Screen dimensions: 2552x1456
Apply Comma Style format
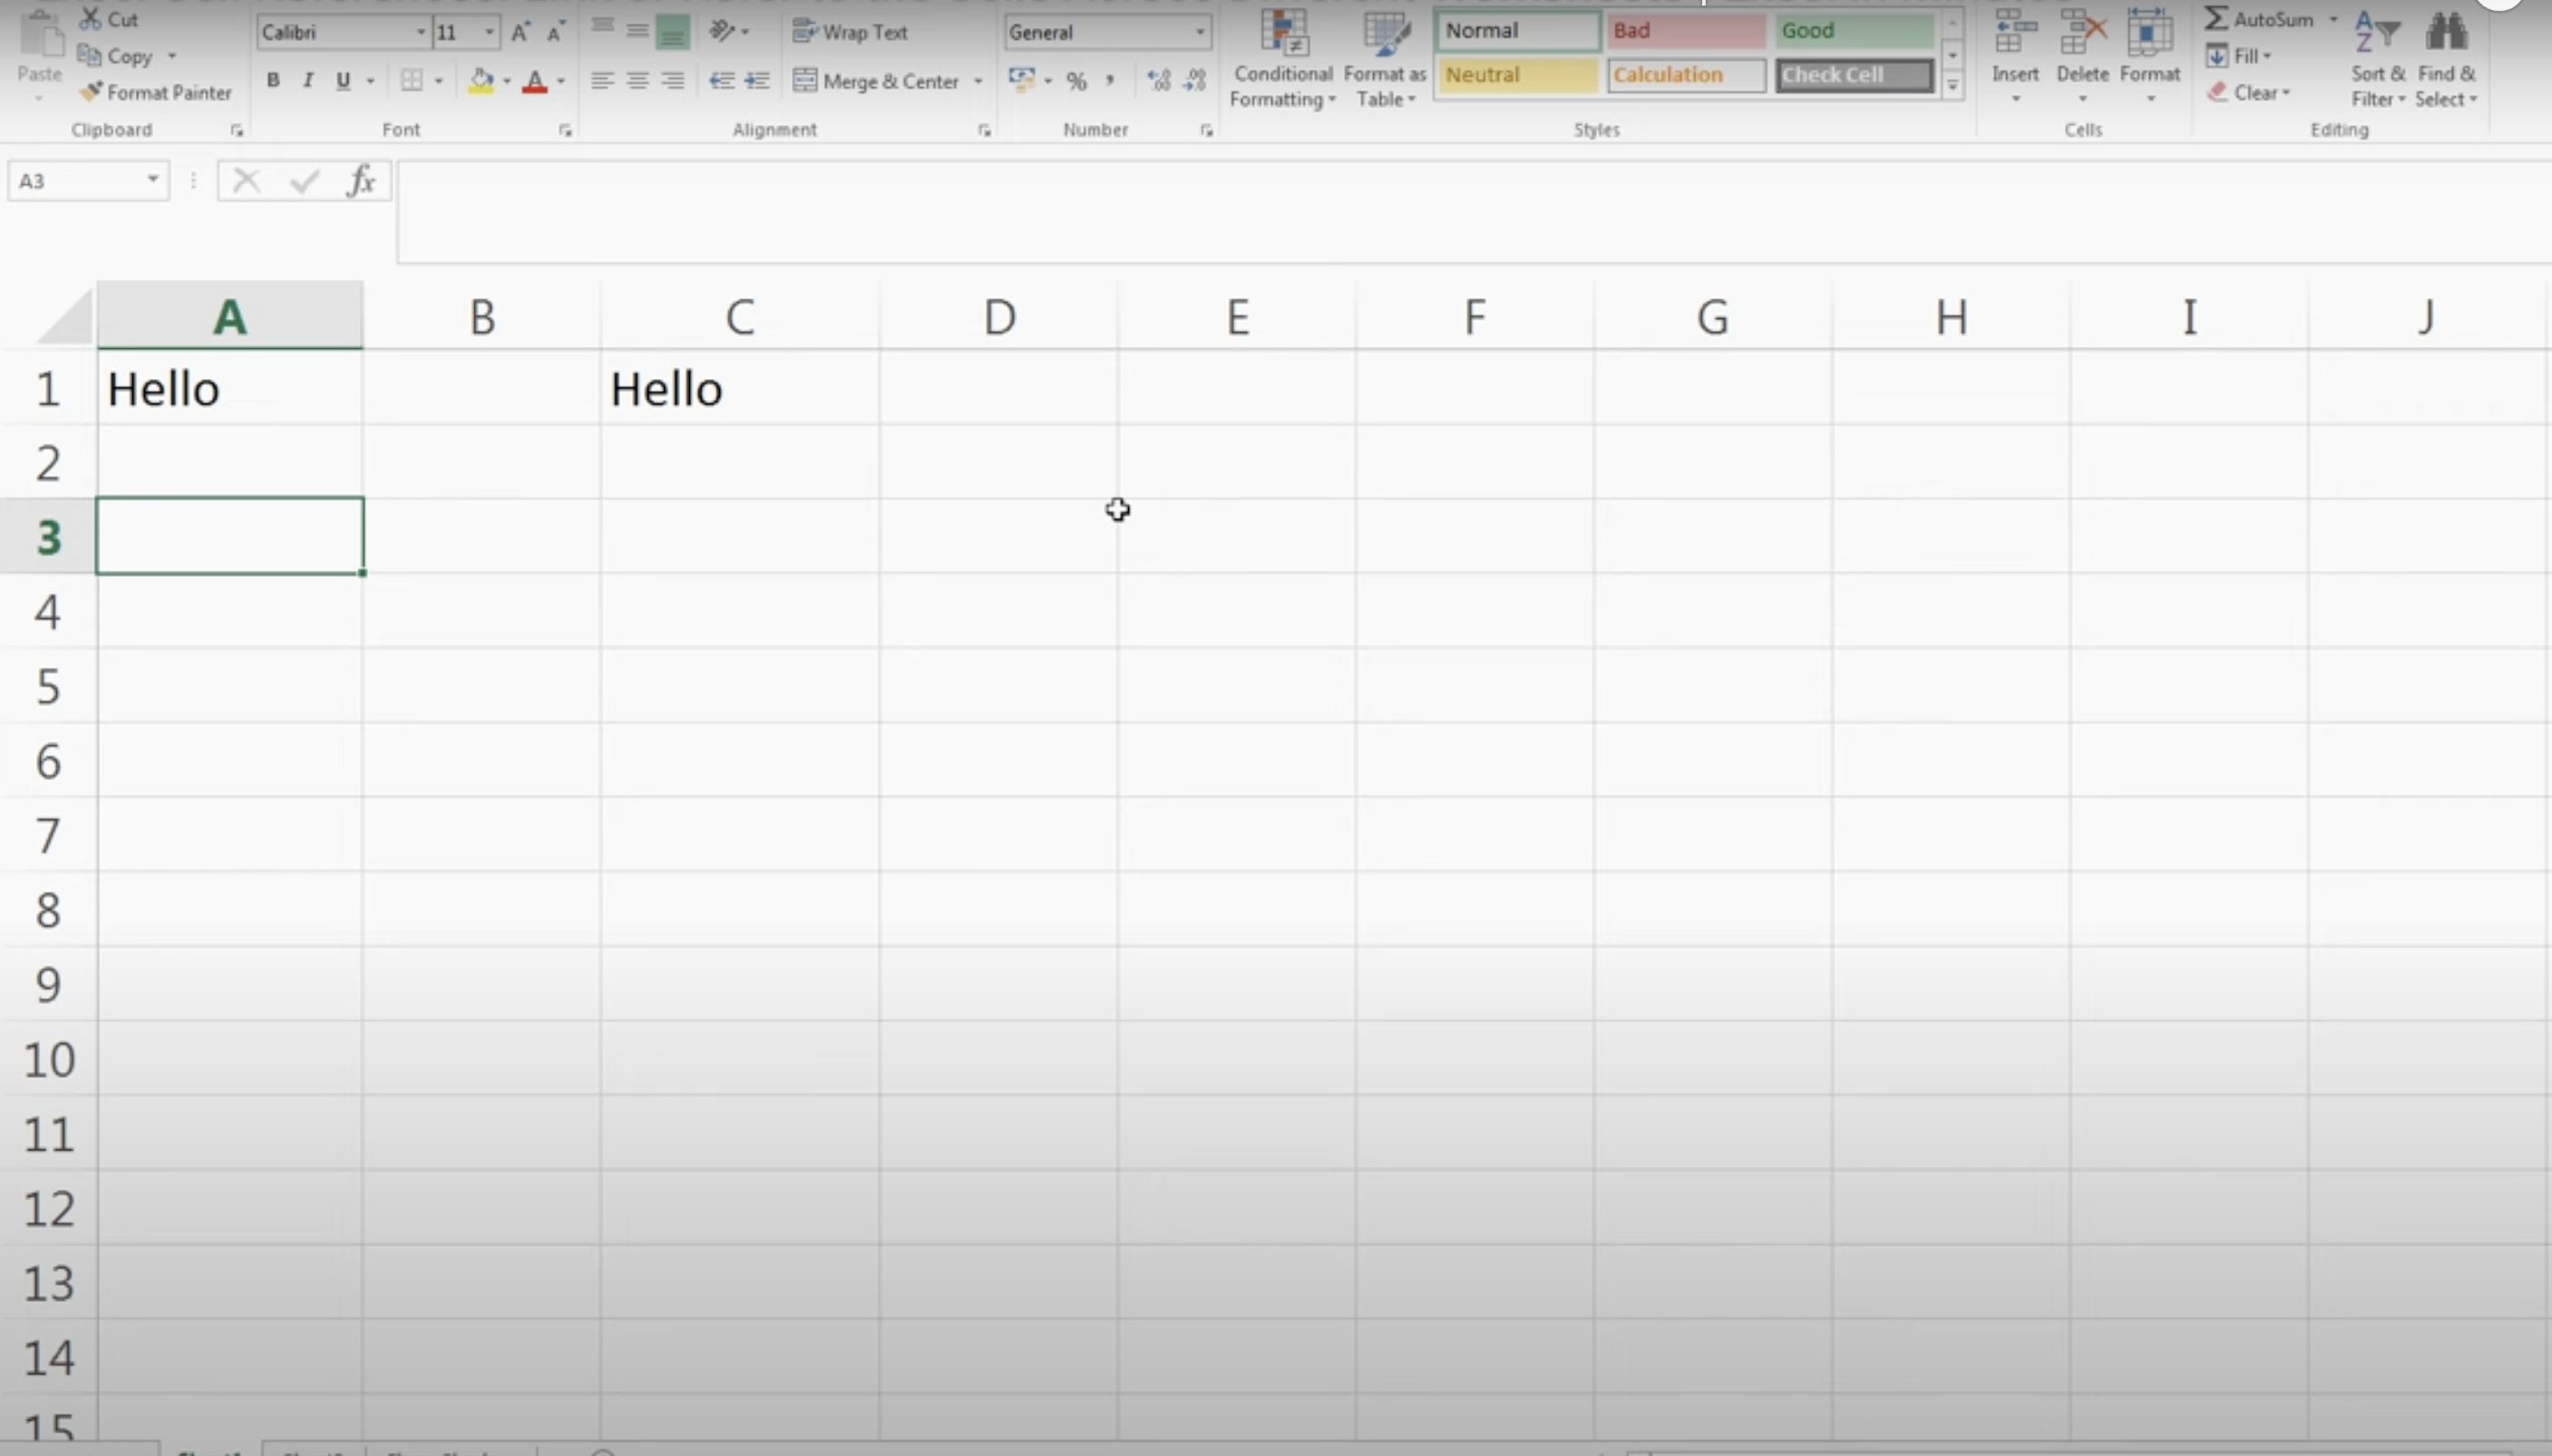coord(1110,80)
